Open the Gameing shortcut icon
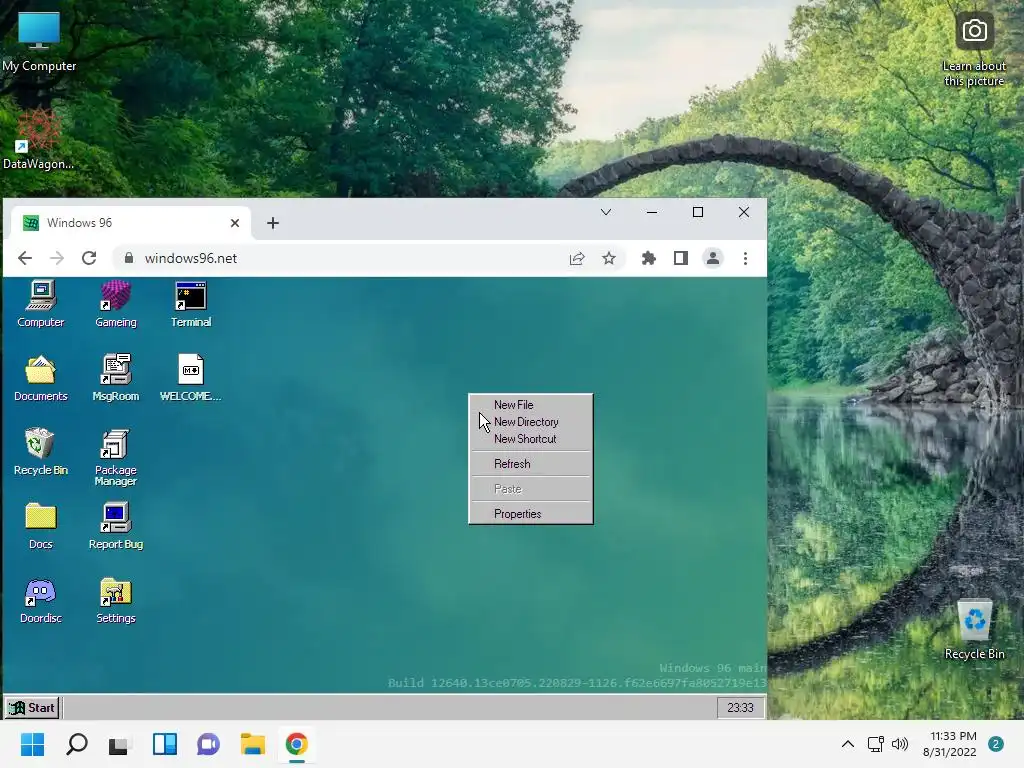Image resolution: width=1024 pixels, height=768 pixels. point(116,304)
